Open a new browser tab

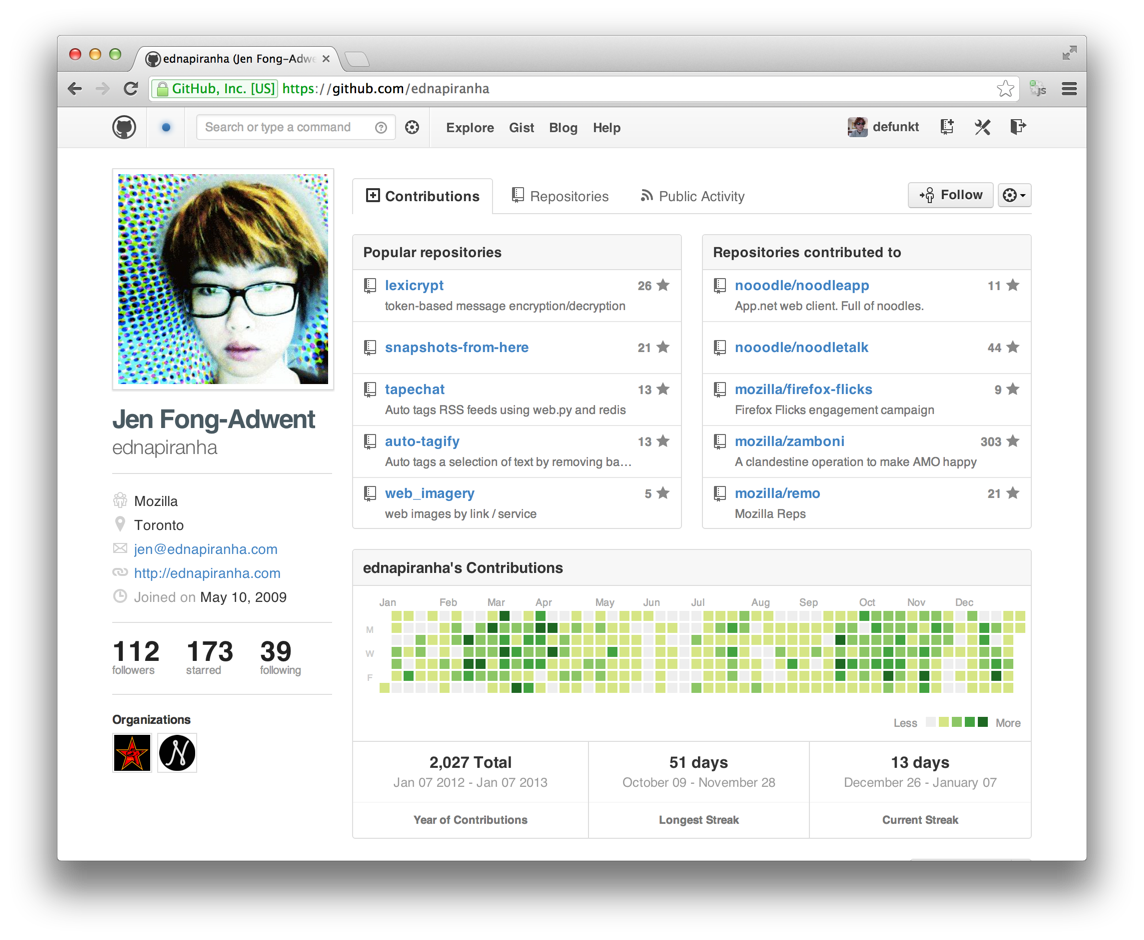pyautogui.click(x=357, y=58)
